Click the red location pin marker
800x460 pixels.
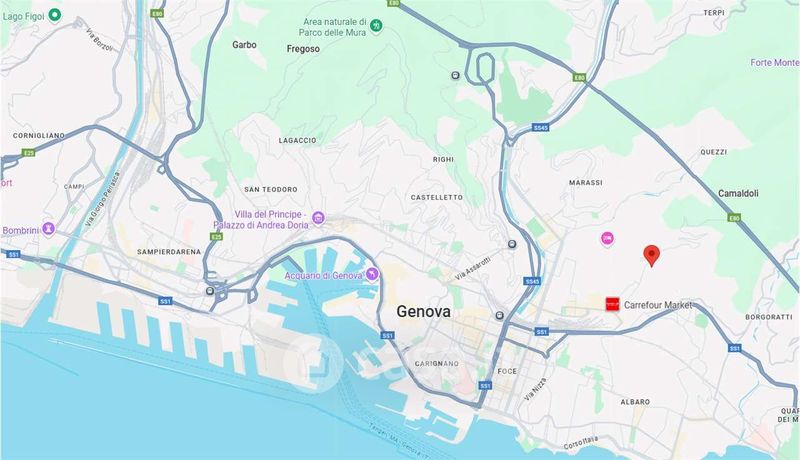pos(651,255)
